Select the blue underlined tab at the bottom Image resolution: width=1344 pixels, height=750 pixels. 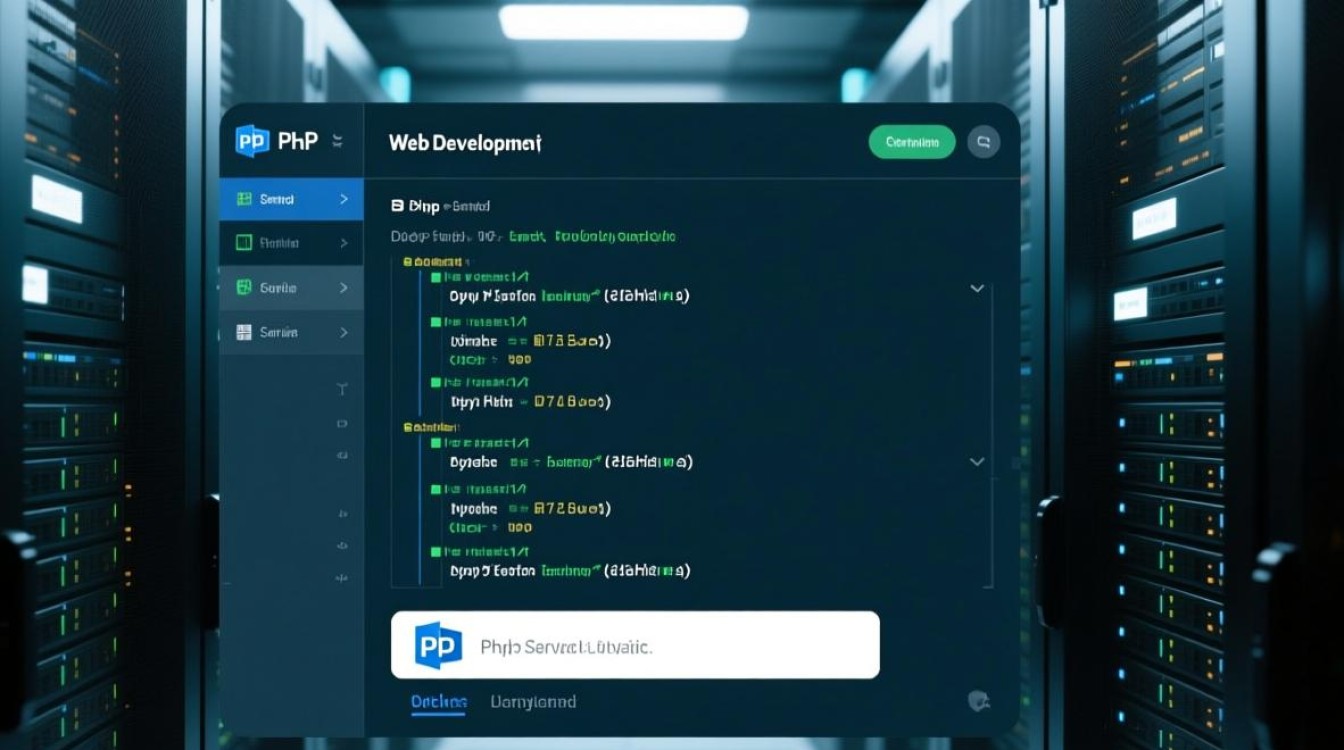point(438,702)
